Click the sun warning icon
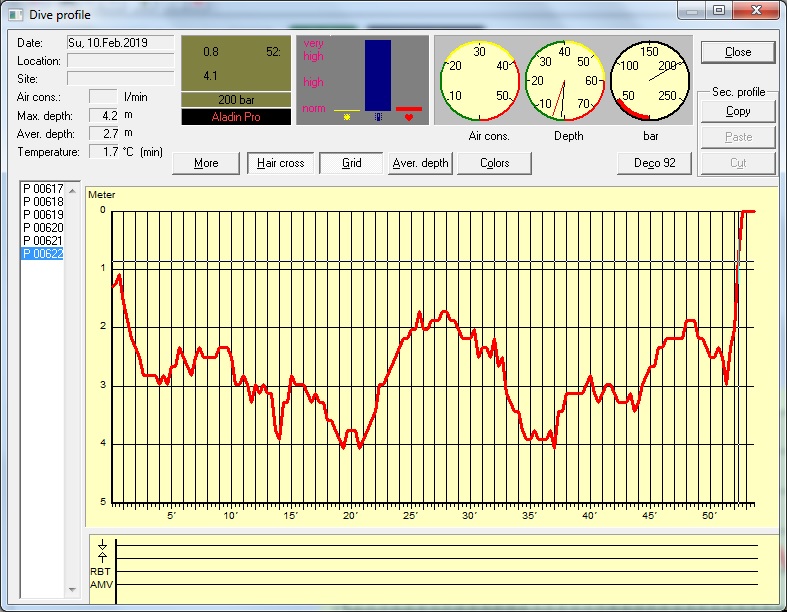 (x=347, y=117)
